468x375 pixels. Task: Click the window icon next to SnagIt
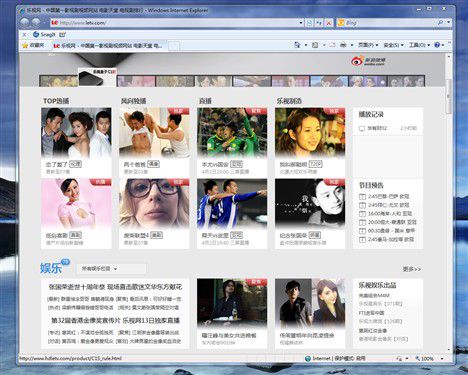(63, 34)
